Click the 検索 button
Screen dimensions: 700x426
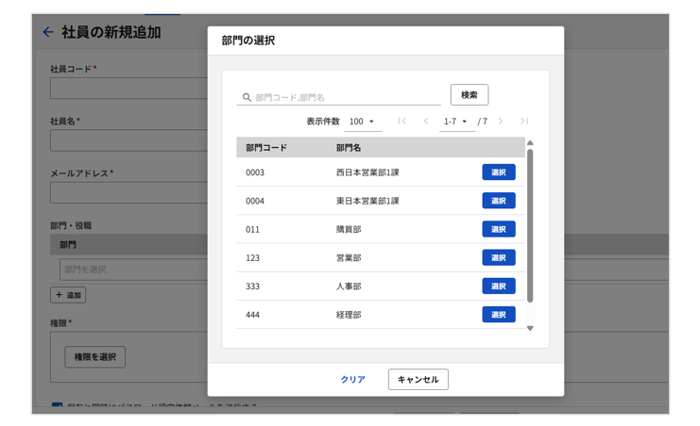(x=469, y=95)
